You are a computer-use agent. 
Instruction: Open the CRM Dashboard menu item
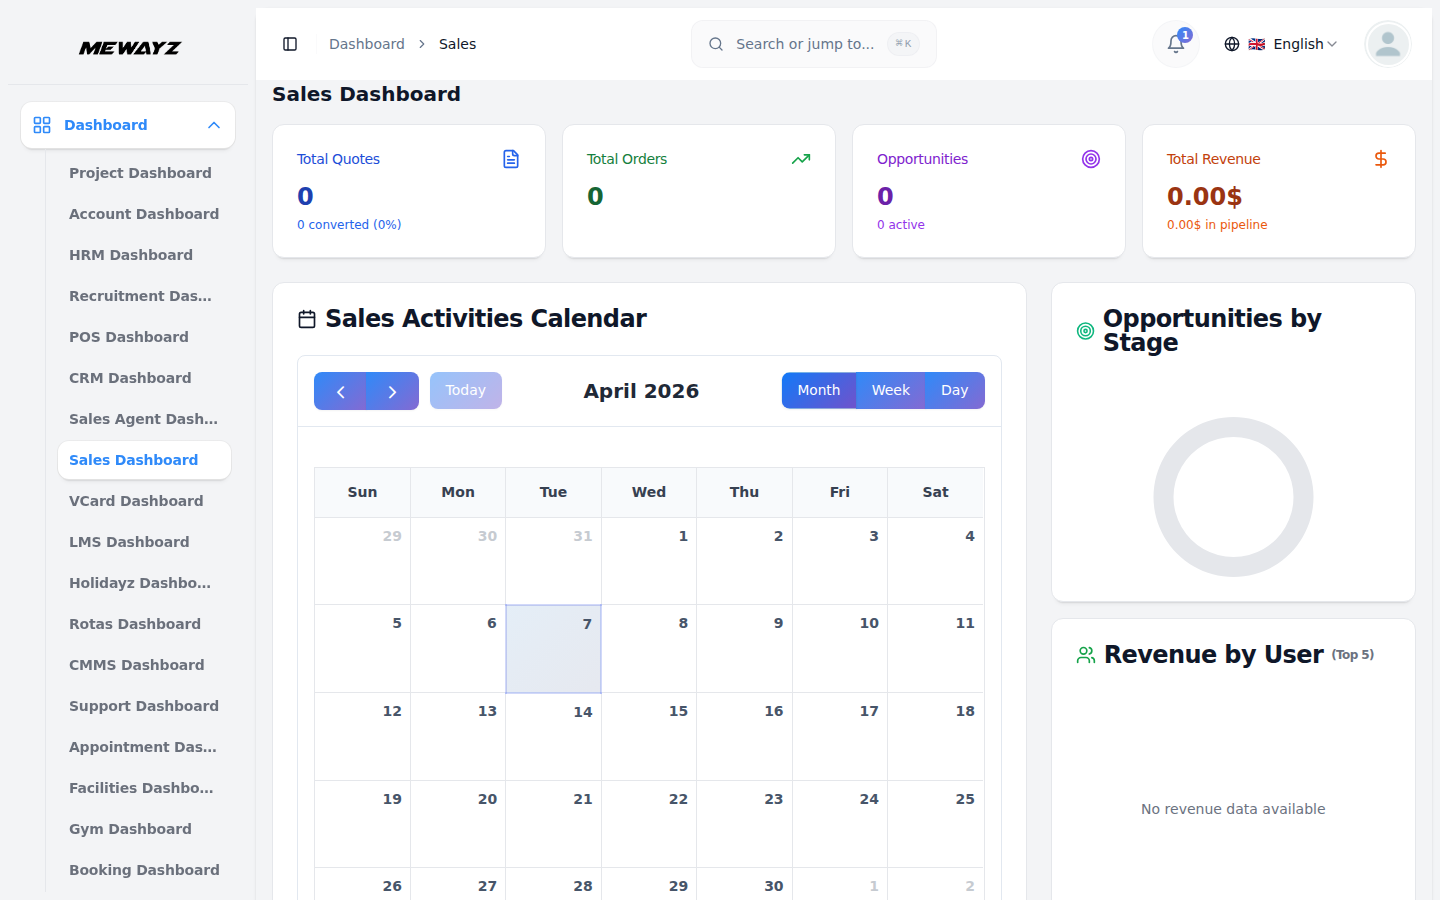tap(130, 378)
